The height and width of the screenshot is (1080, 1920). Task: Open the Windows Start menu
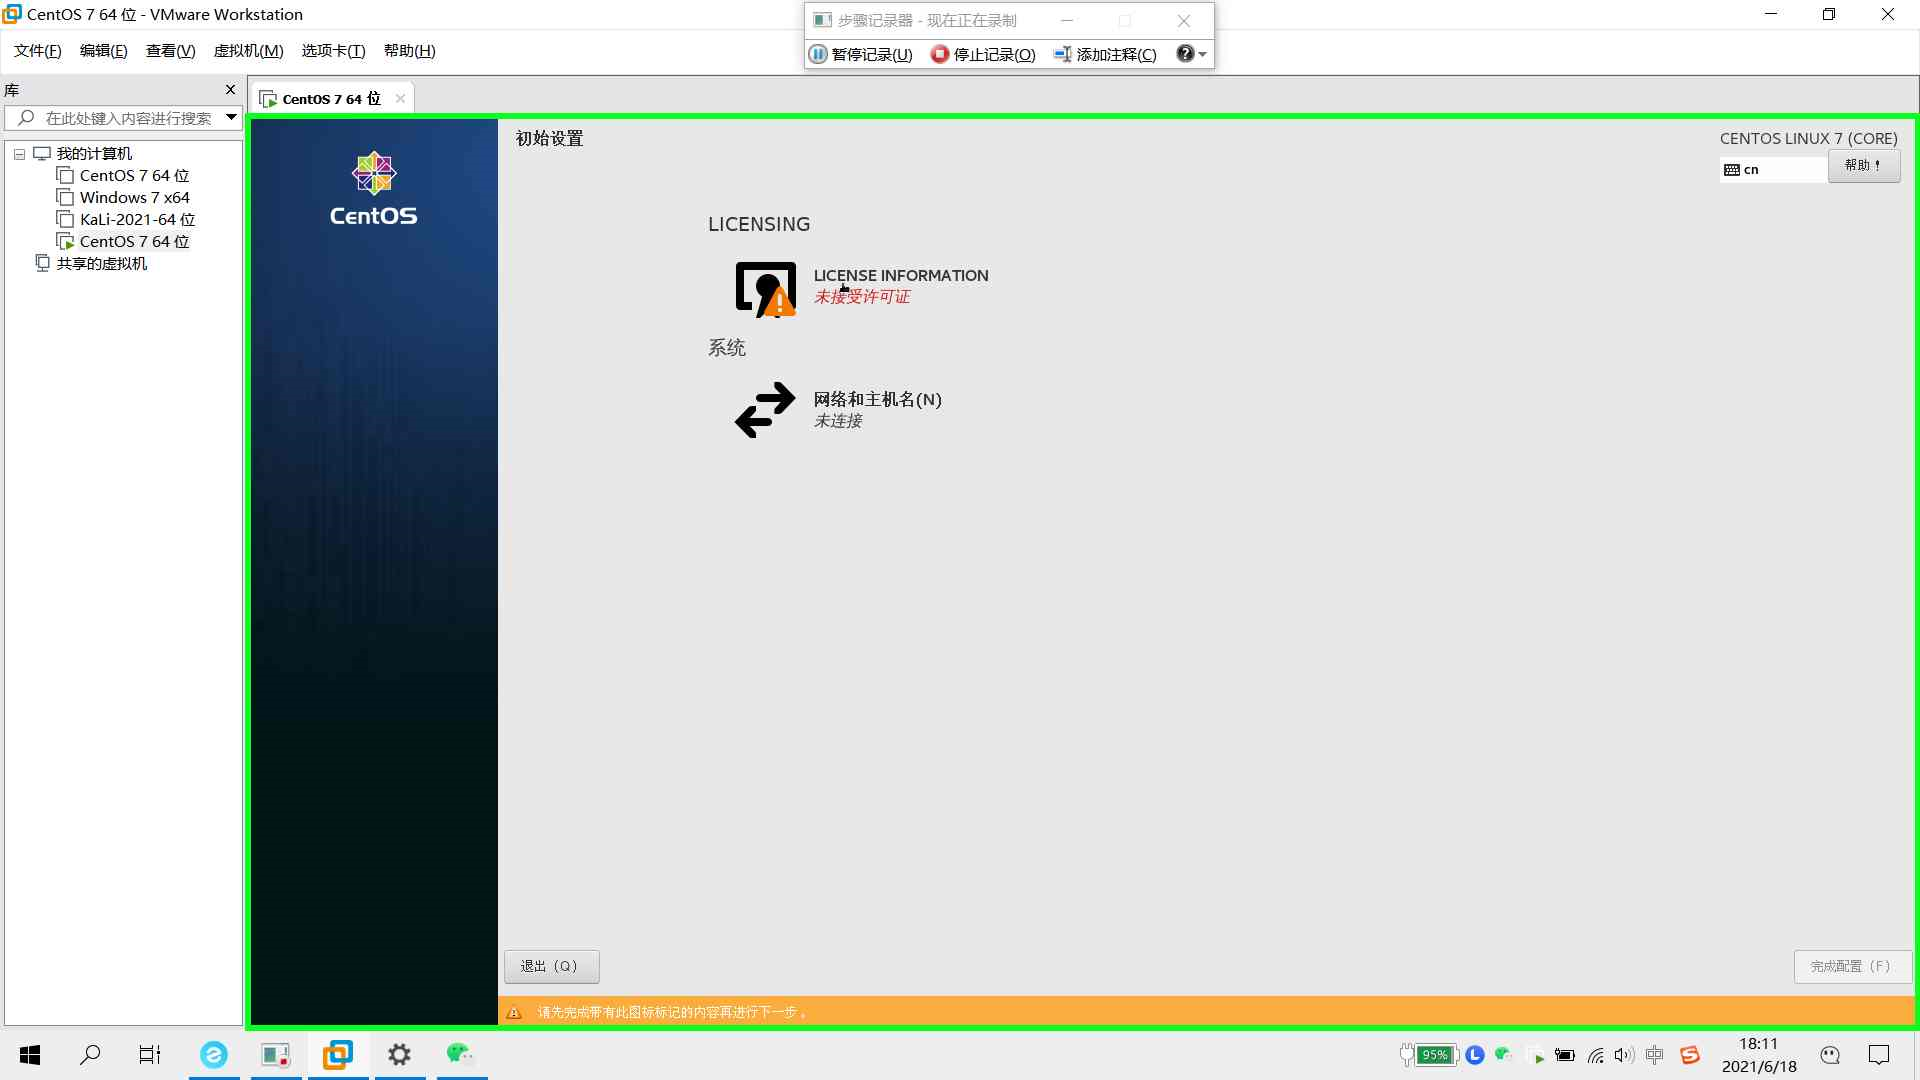point(30,1054)
